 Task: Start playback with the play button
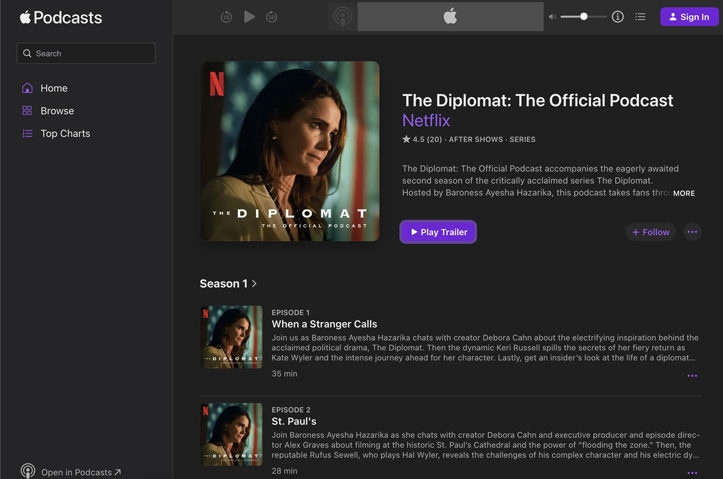coord(249,17)
